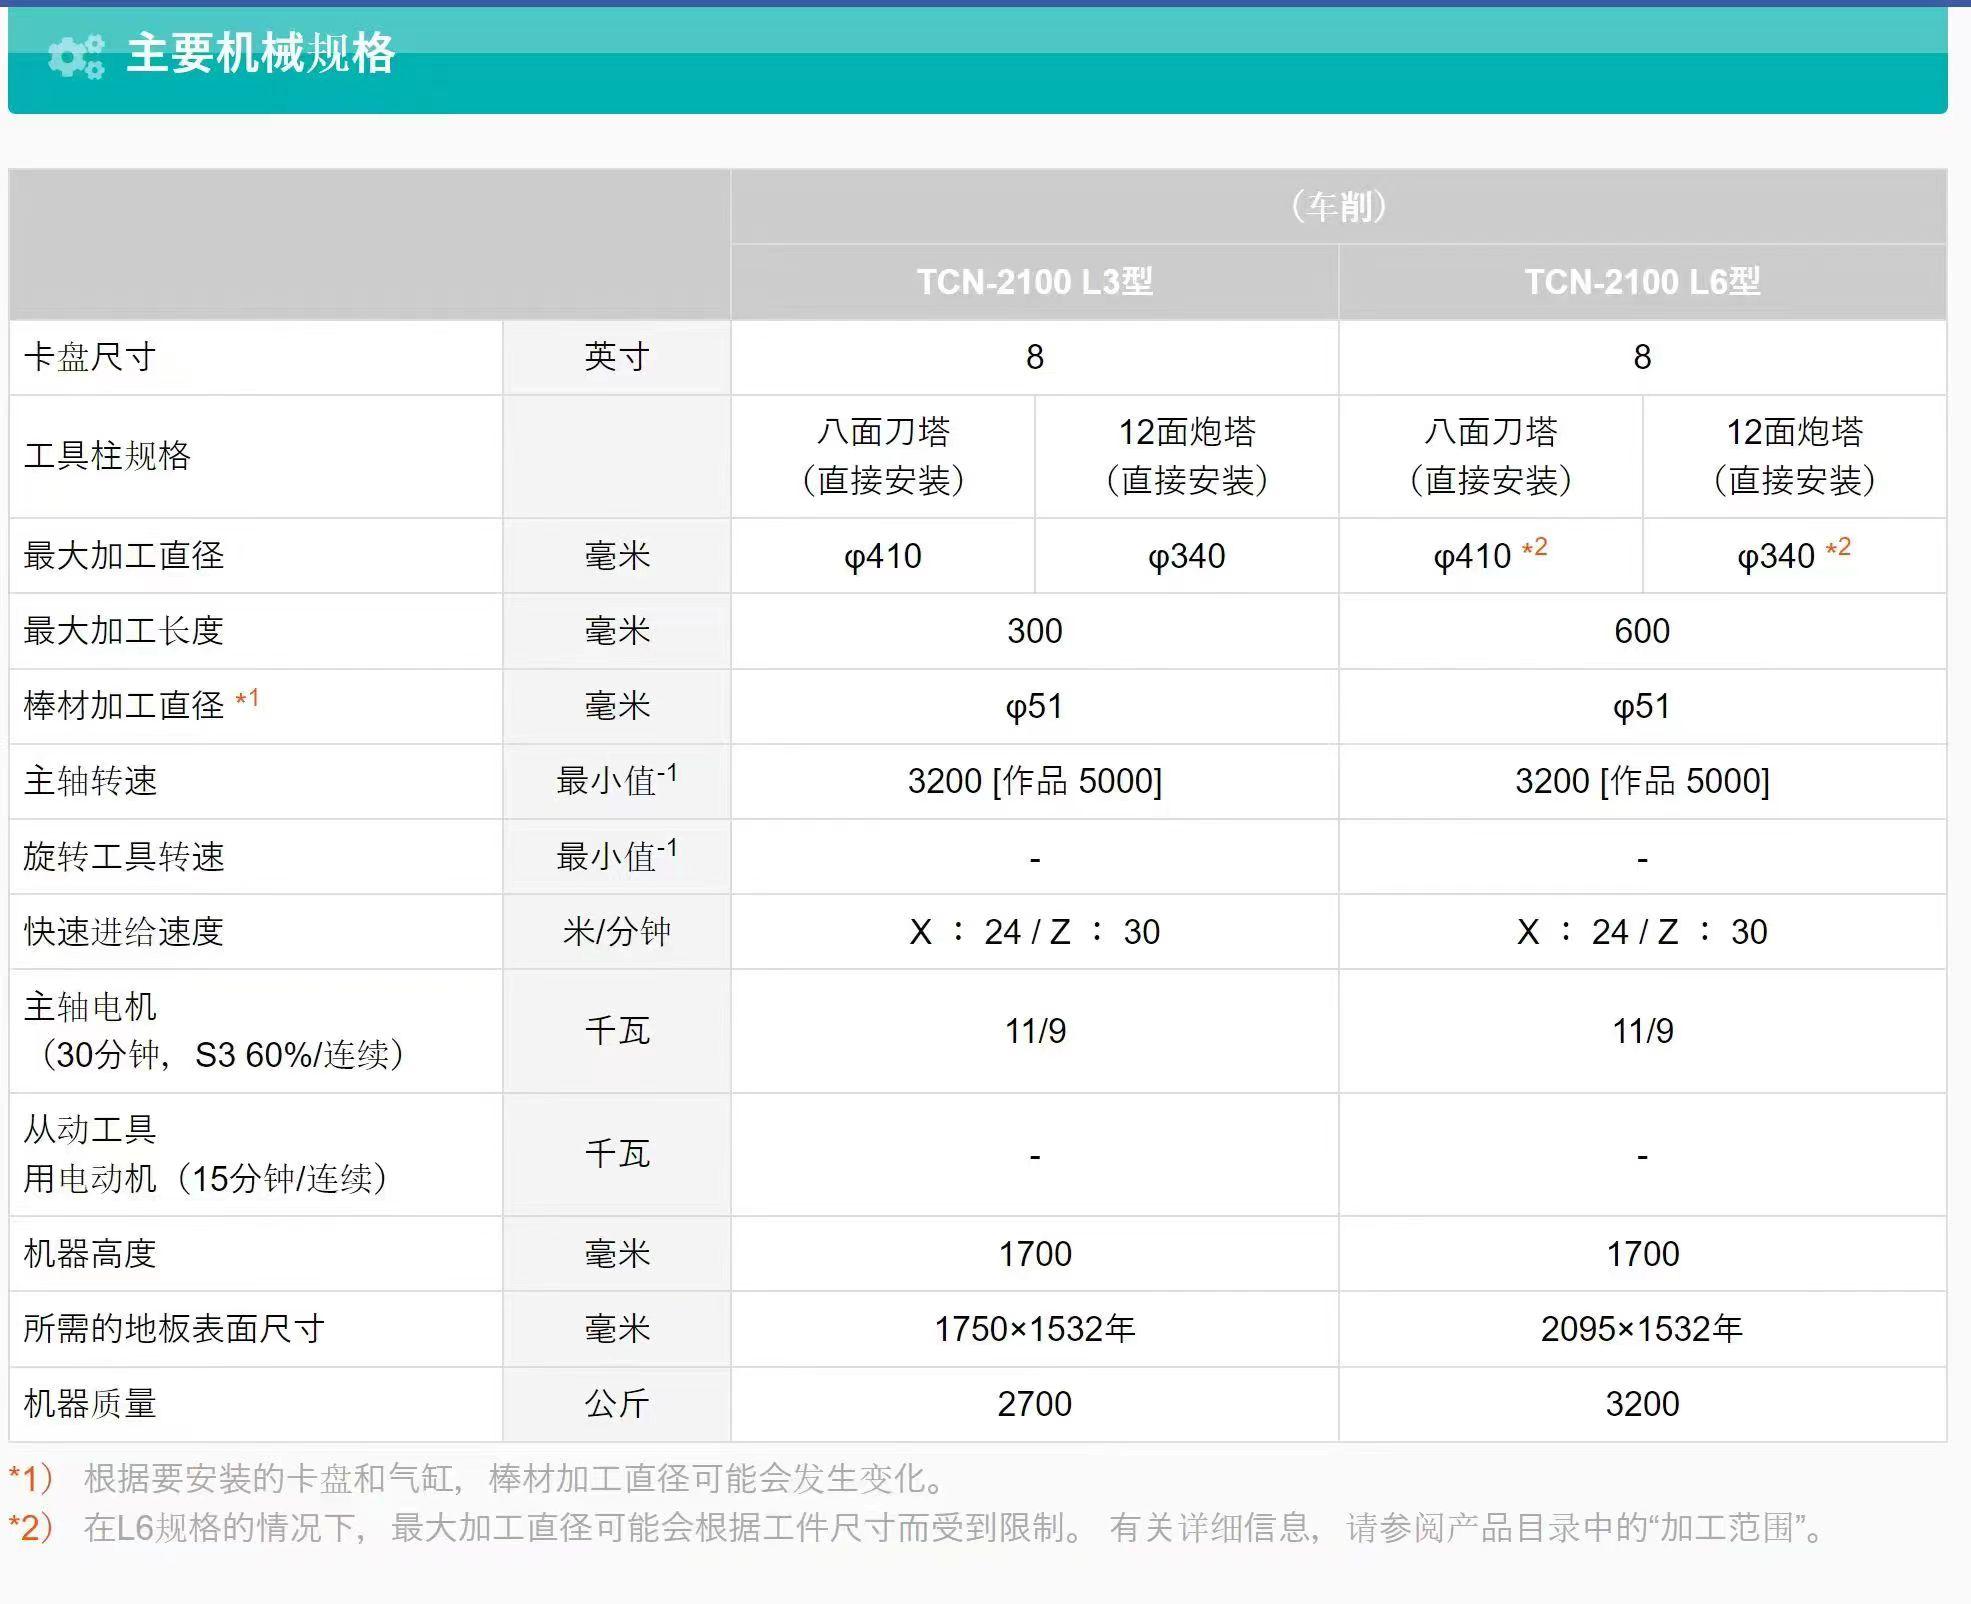Click the rapid feed value X：24 / Z：30
Viewport: 1971px width, 1604px height.
click(x=1035, y=931)
